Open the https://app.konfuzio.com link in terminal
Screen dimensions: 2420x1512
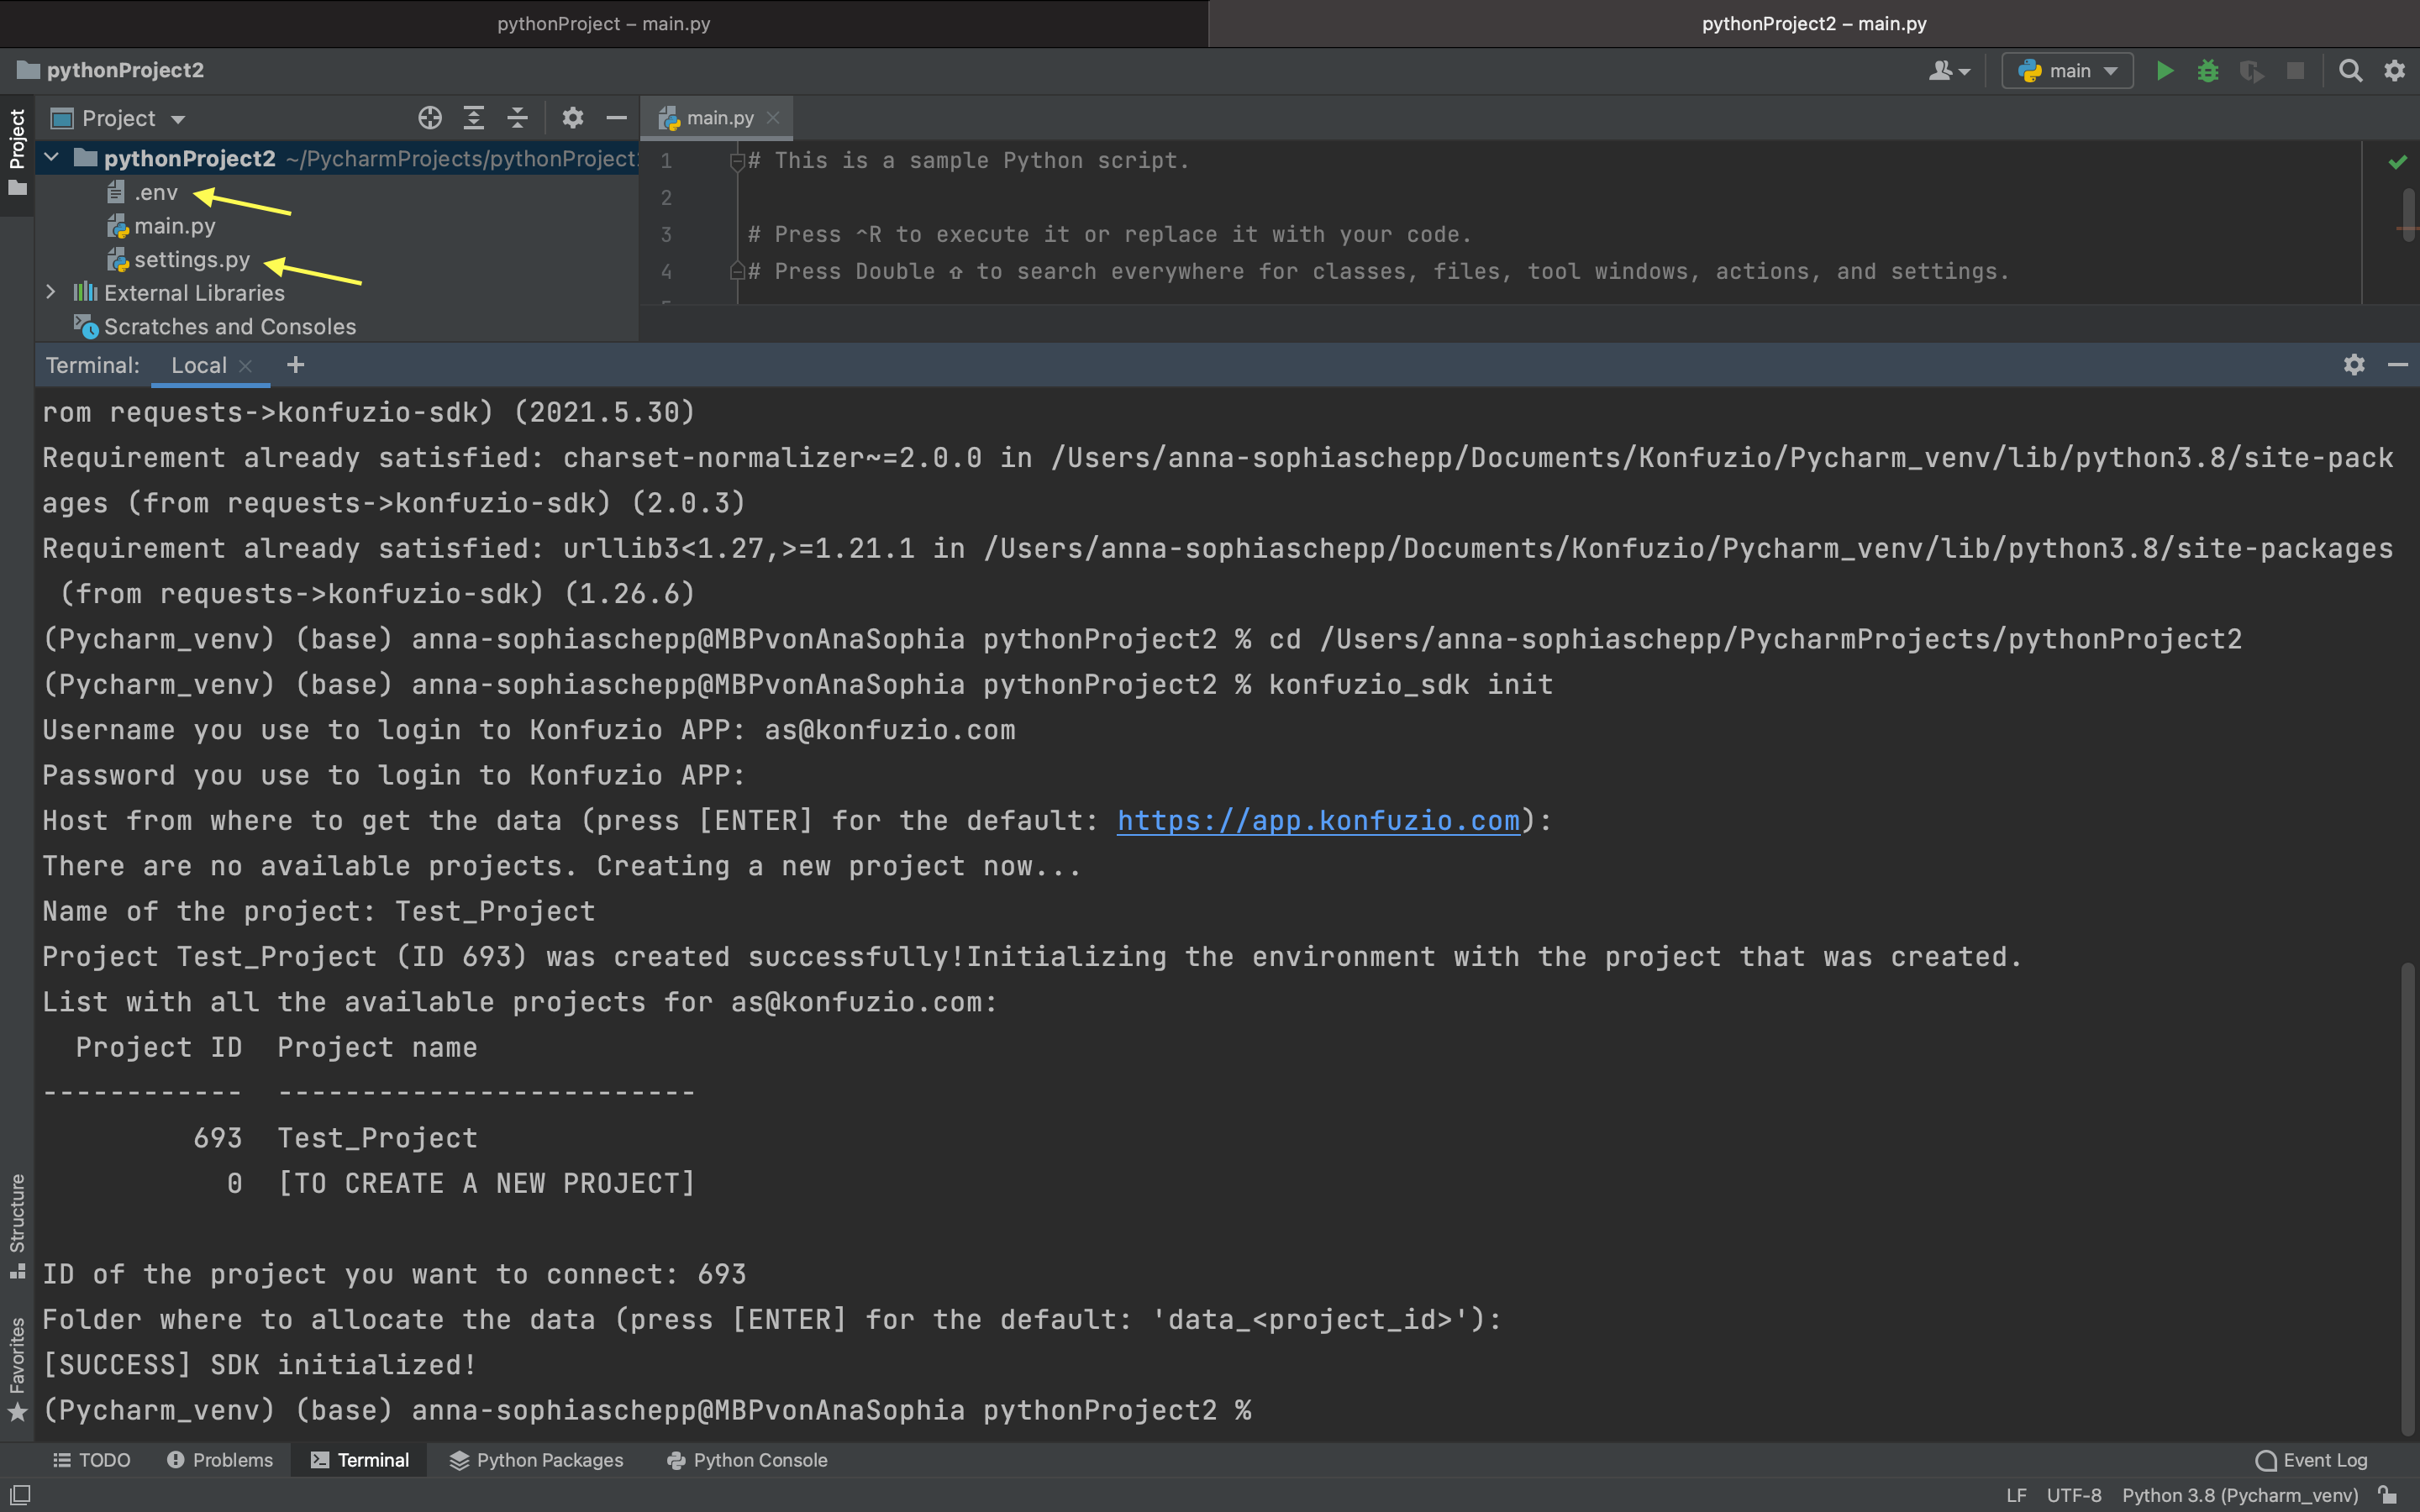point(1318,821)
